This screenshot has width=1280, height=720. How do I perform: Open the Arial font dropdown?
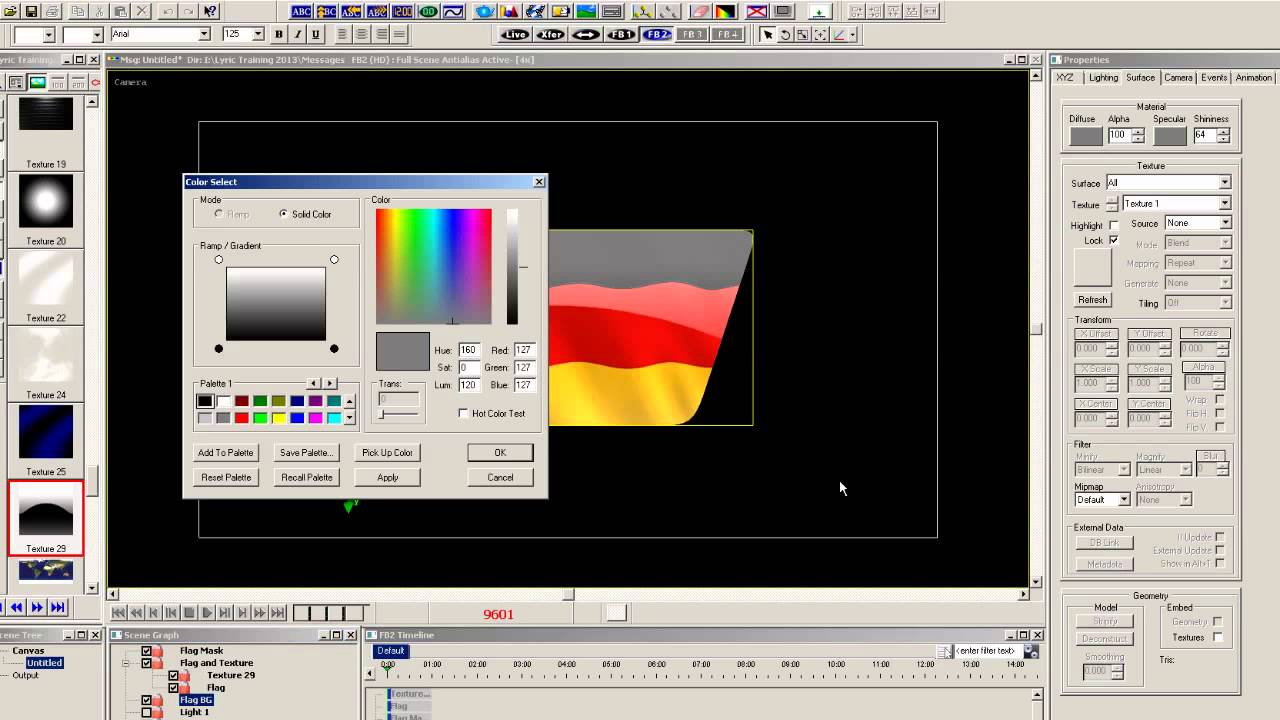click(x=204, y=34)
